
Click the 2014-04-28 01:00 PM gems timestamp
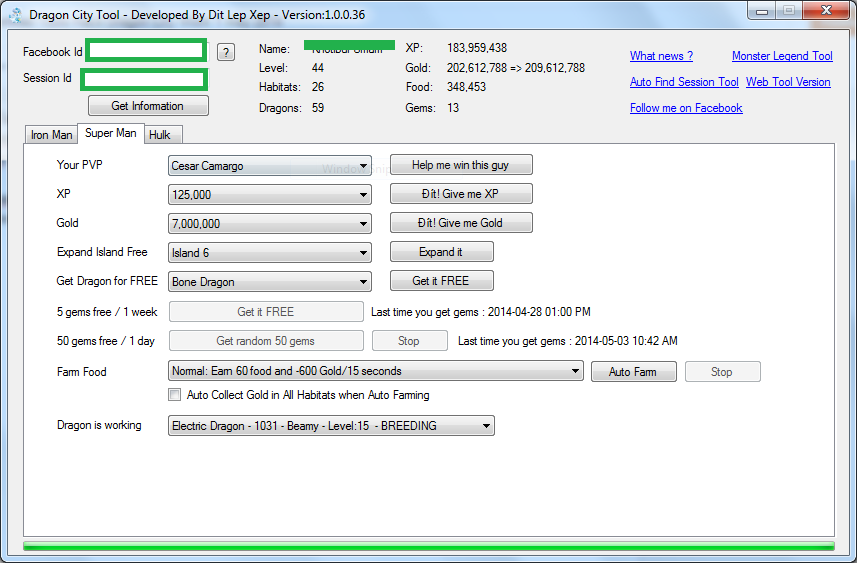(539, 312)
